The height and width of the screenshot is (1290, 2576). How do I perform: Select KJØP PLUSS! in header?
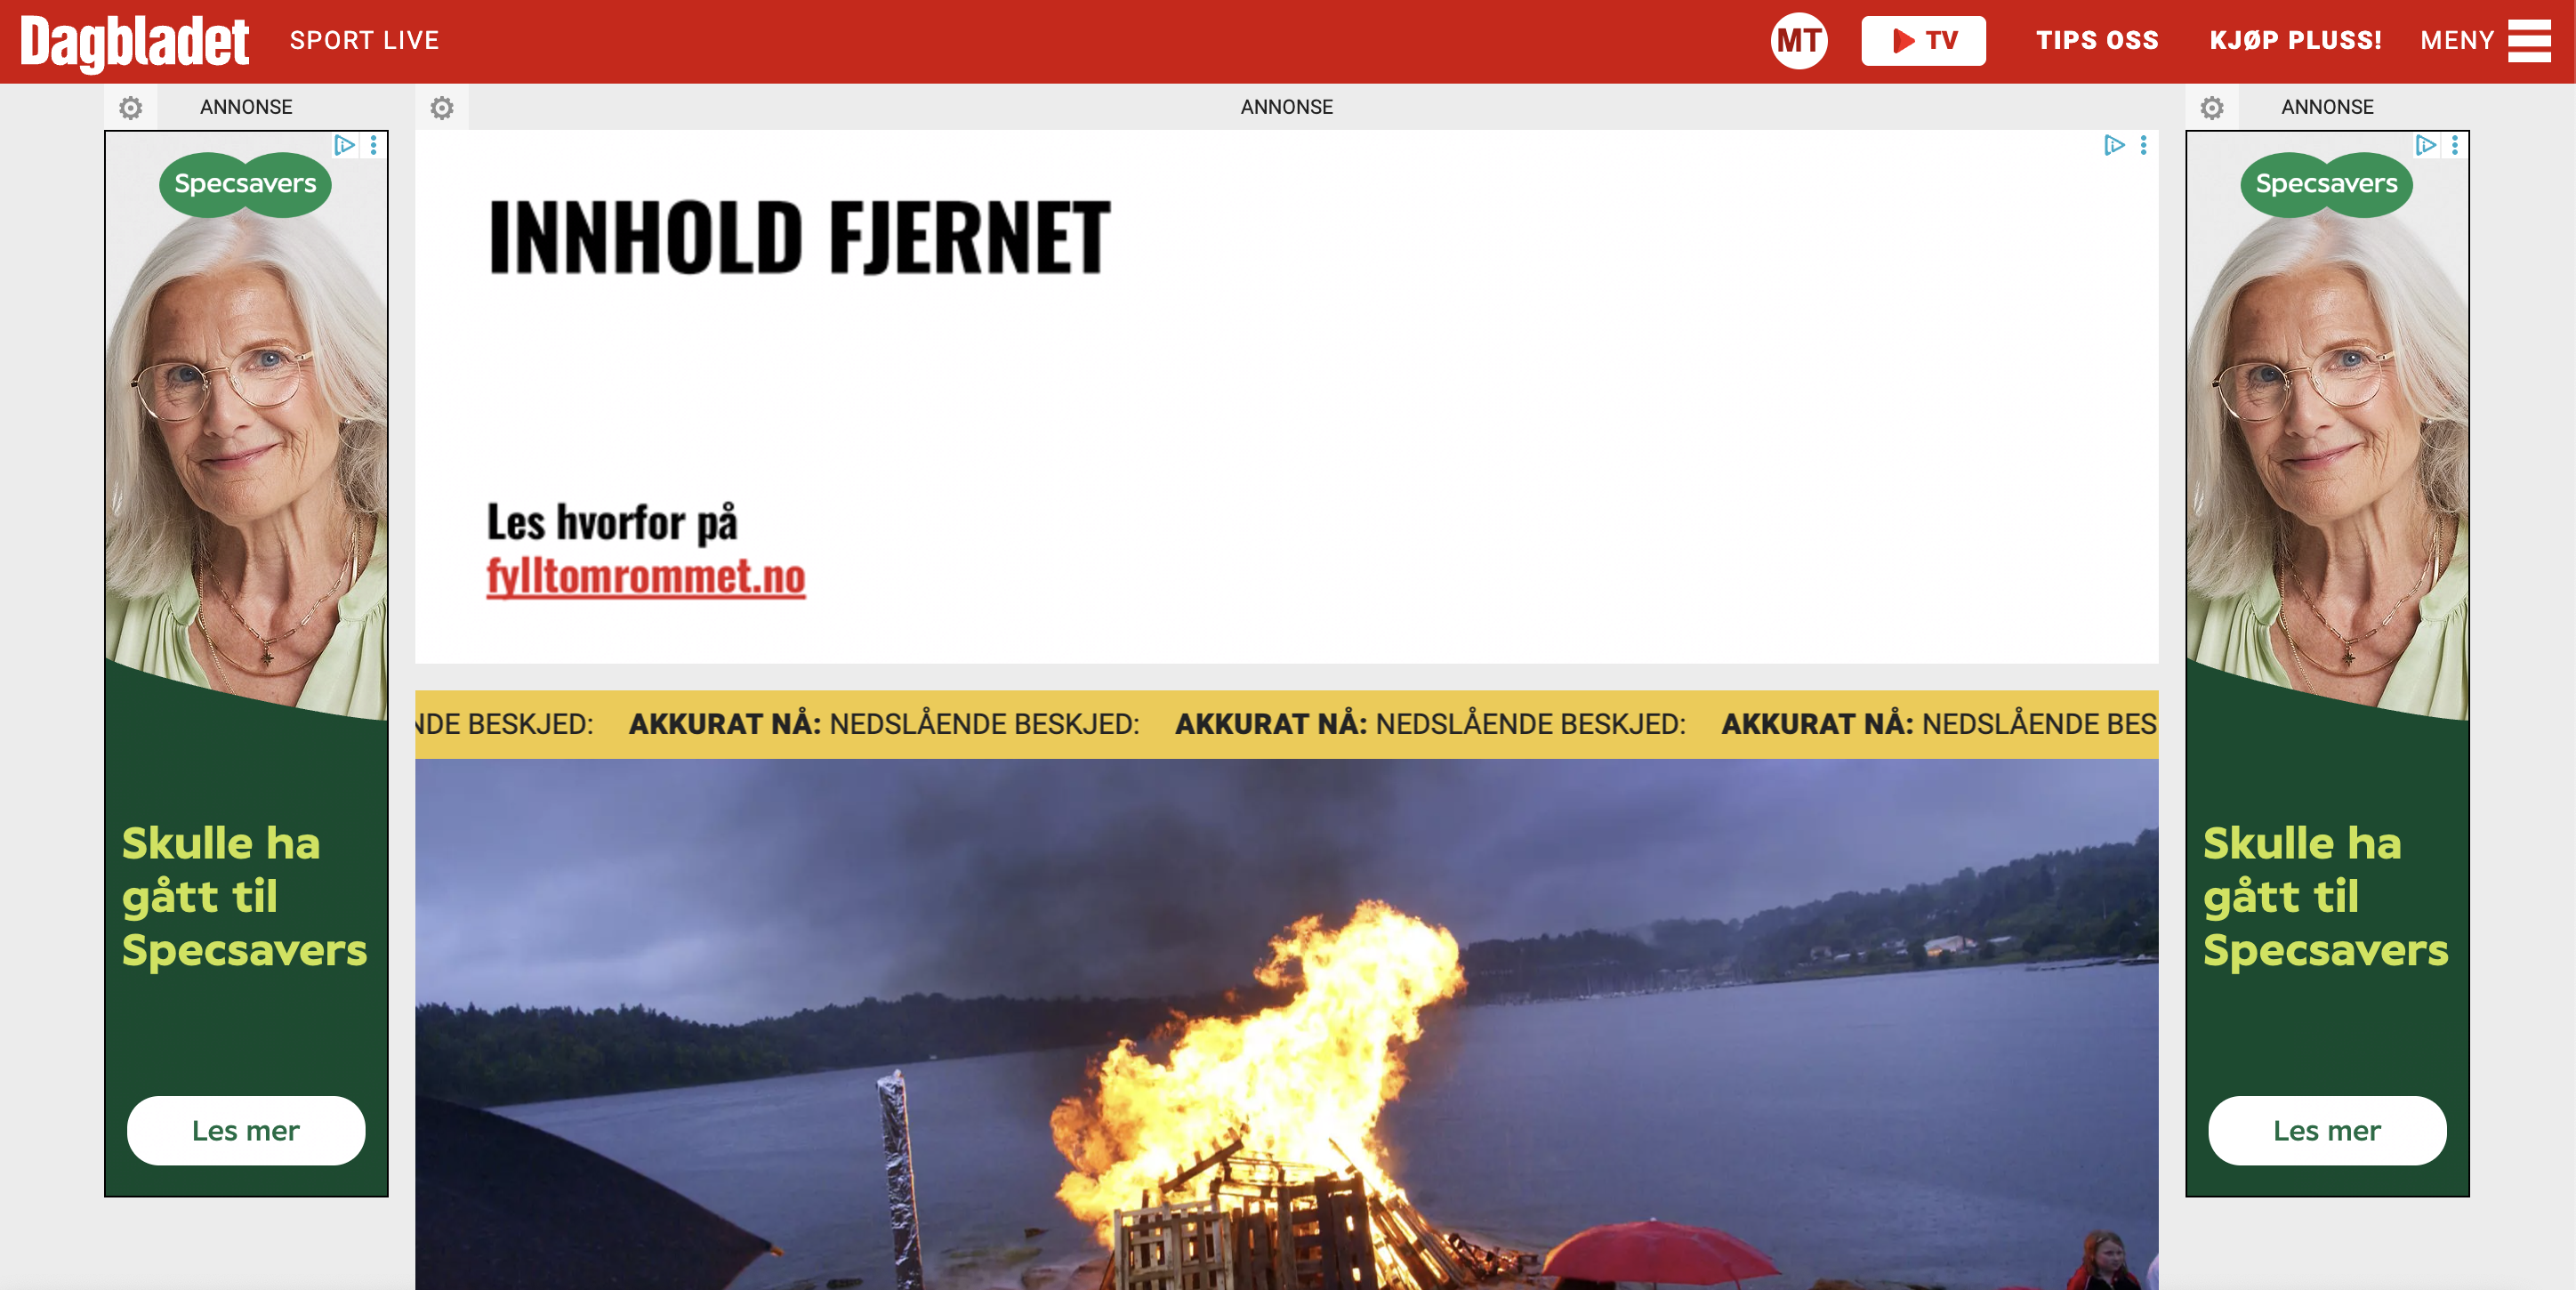[2295, 41]
